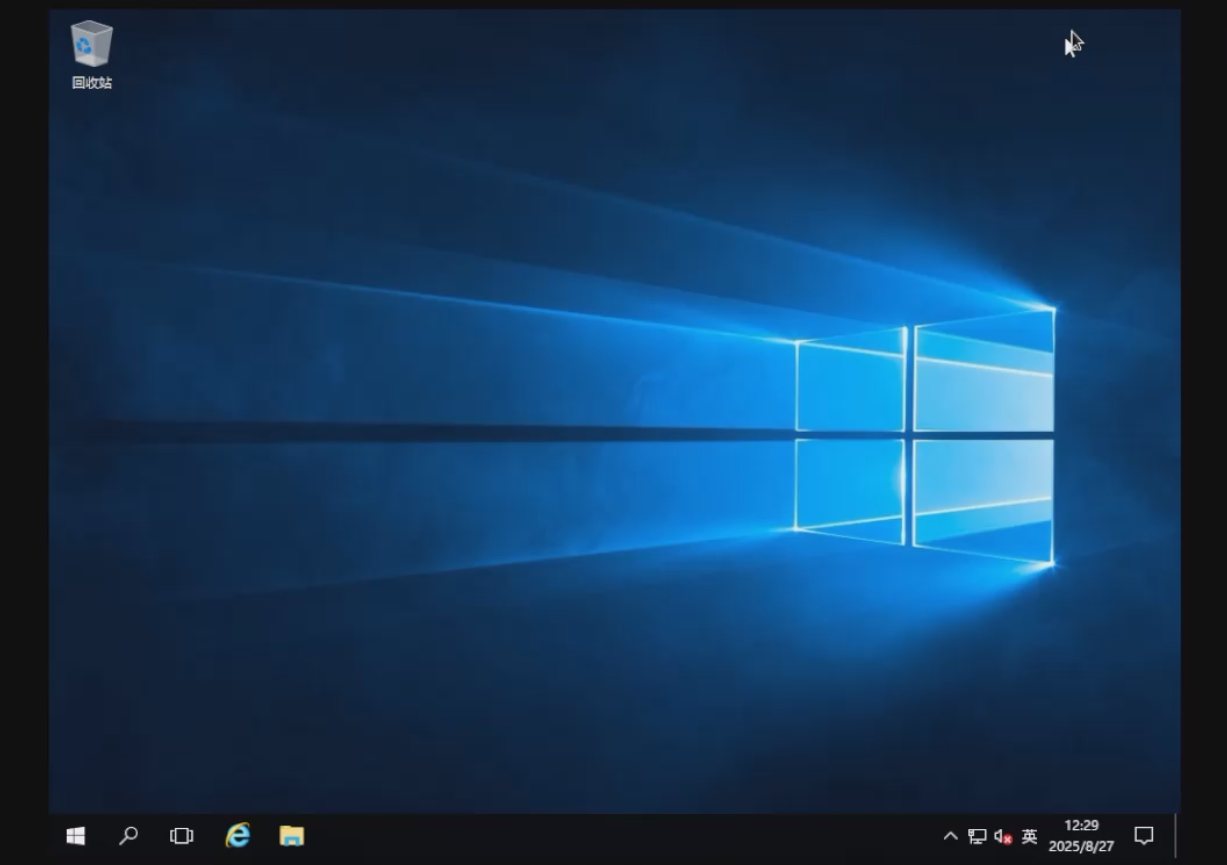Viewport: 1227px width, 865px height.
Task: Open calendar from 2025/8/27 date
Action: tap(1081, 846)
